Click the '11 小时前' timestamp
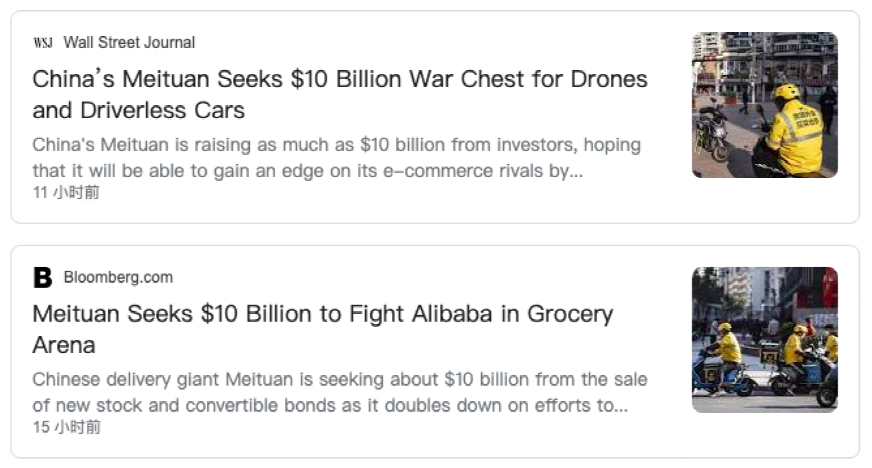This screenshot has width=872, height=468. (x=66, y=192)
